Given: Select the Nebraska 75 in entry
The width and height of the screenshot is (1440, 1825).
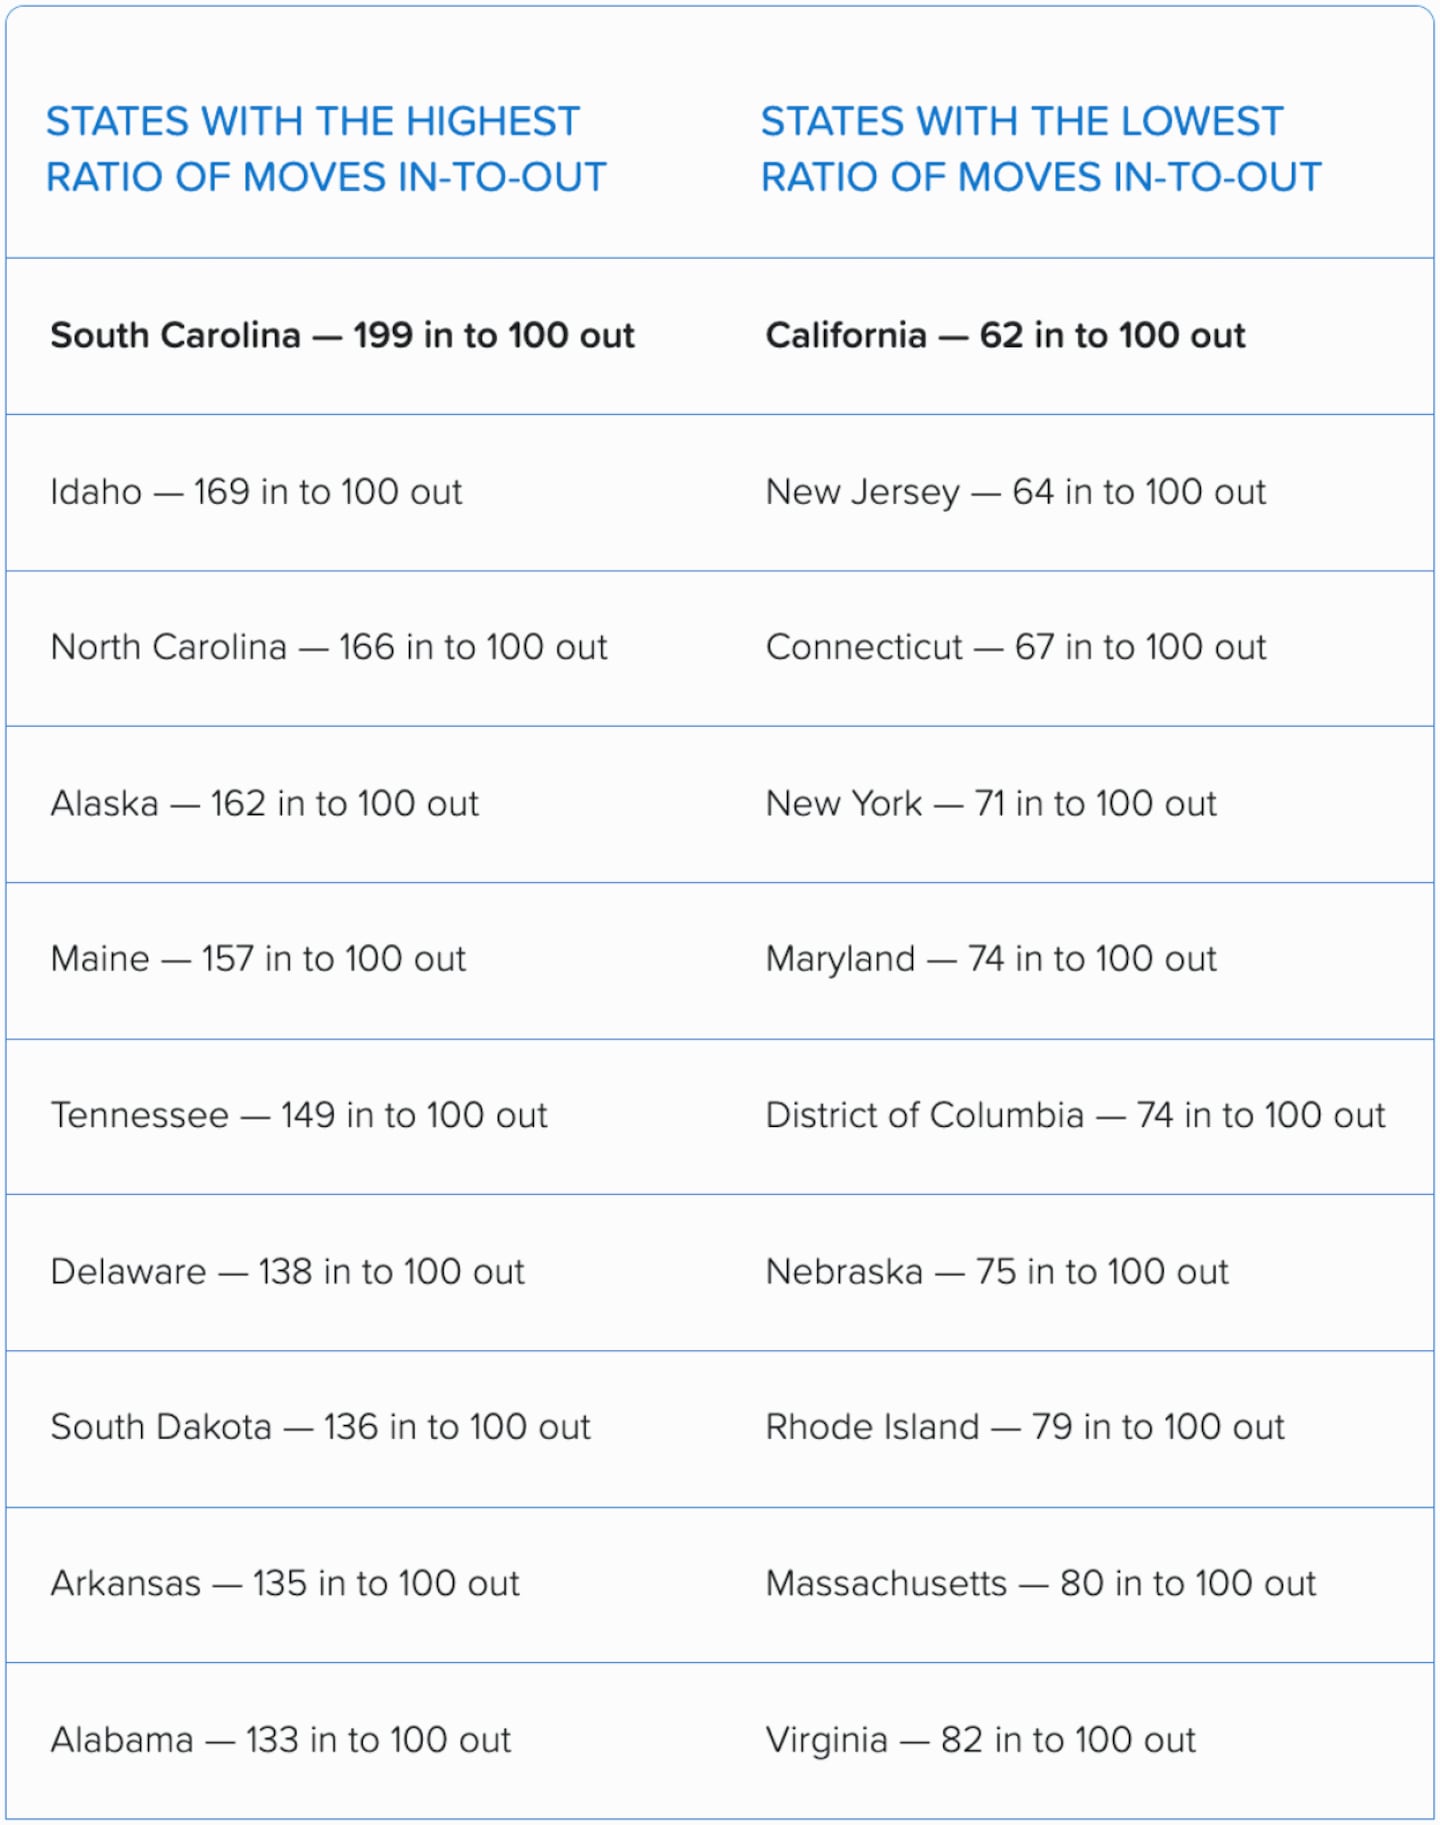Looking at the screenshot, I should [x=996, y=1272].
